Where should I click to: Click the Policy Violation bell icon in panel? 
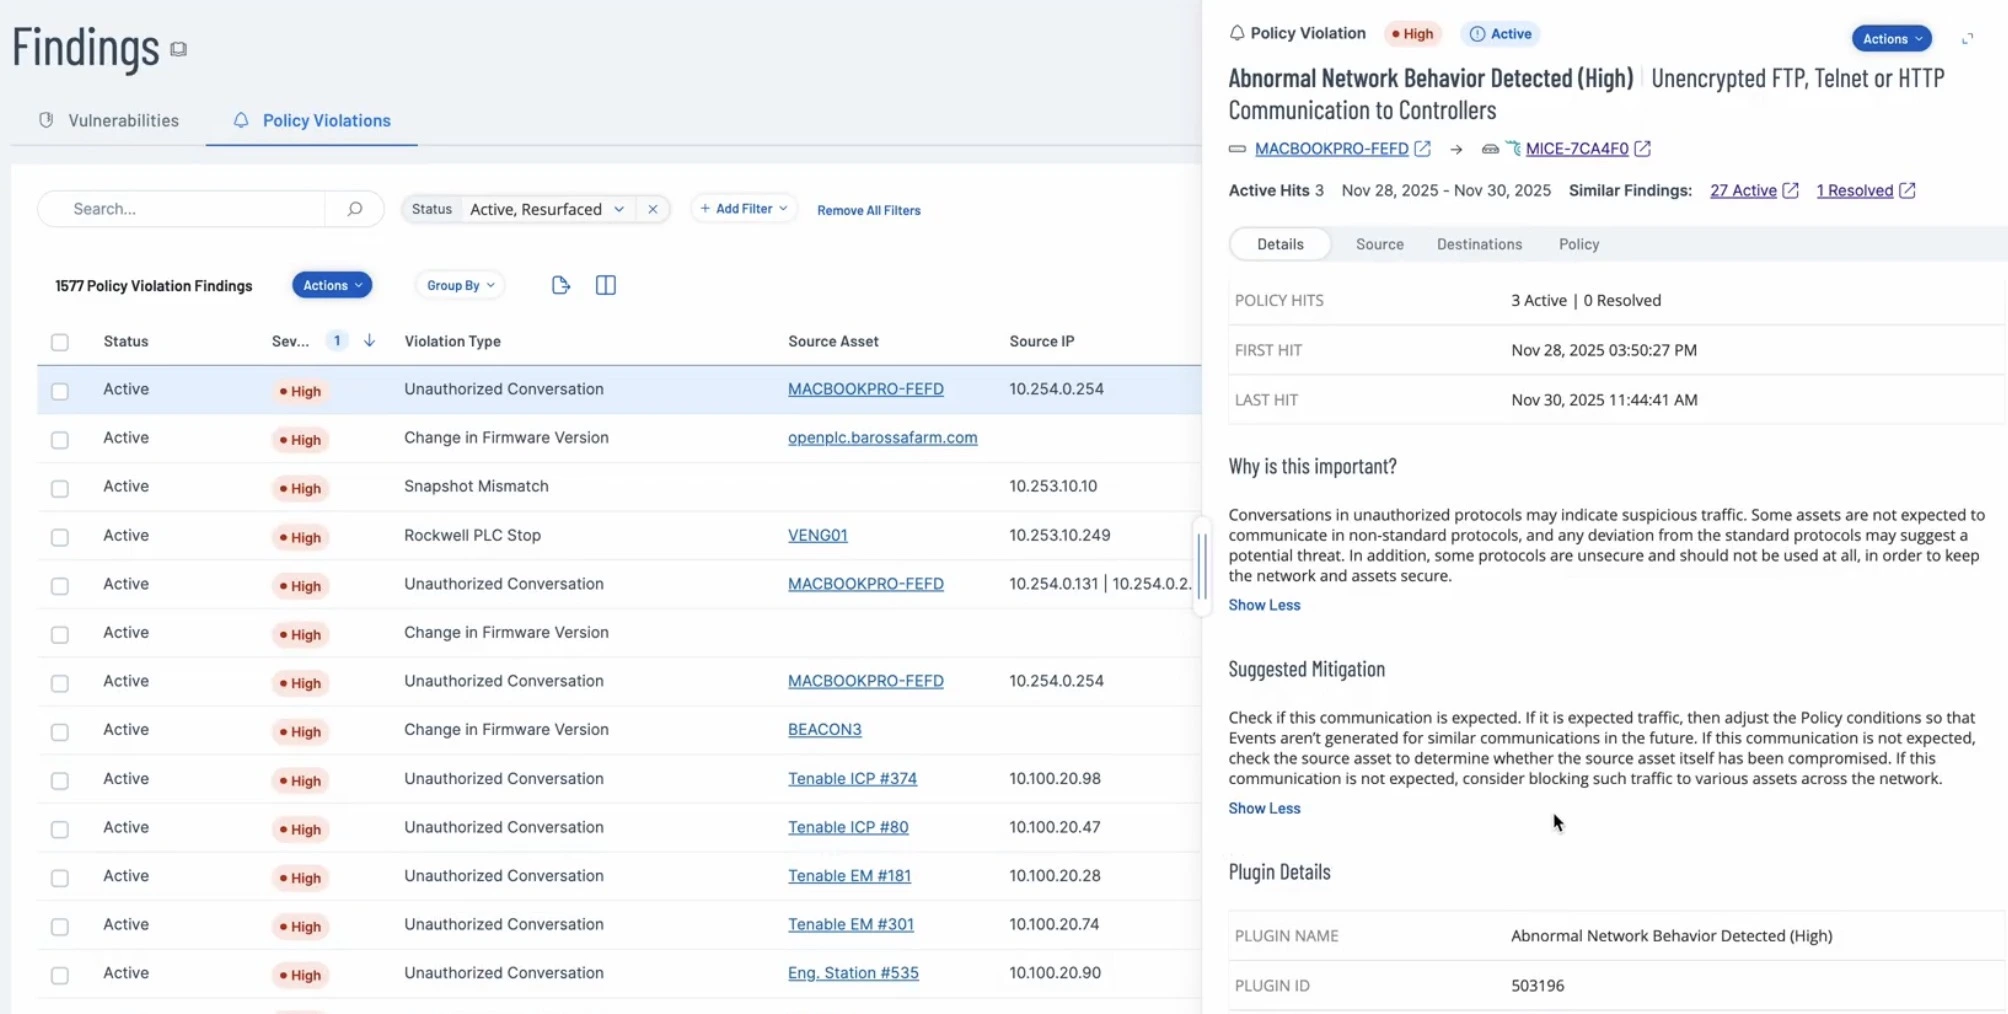(1237, 33)
